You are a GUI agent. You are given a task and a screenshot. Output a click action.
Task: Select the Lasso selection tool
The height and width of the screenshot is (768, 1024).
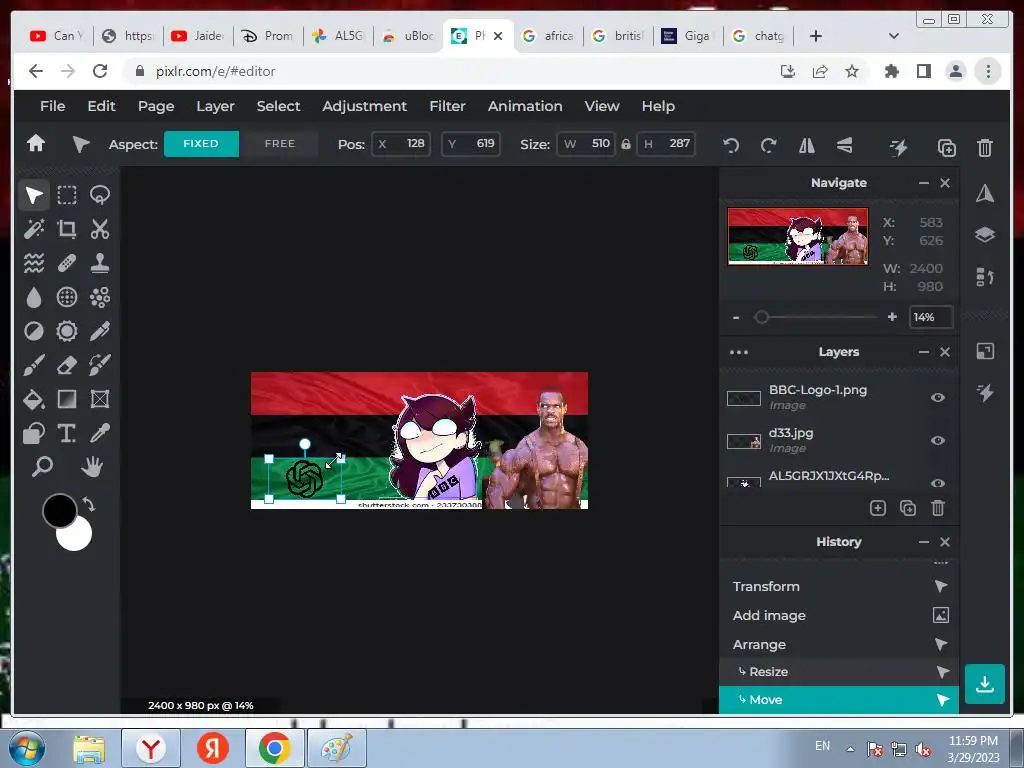click(100, 195)
